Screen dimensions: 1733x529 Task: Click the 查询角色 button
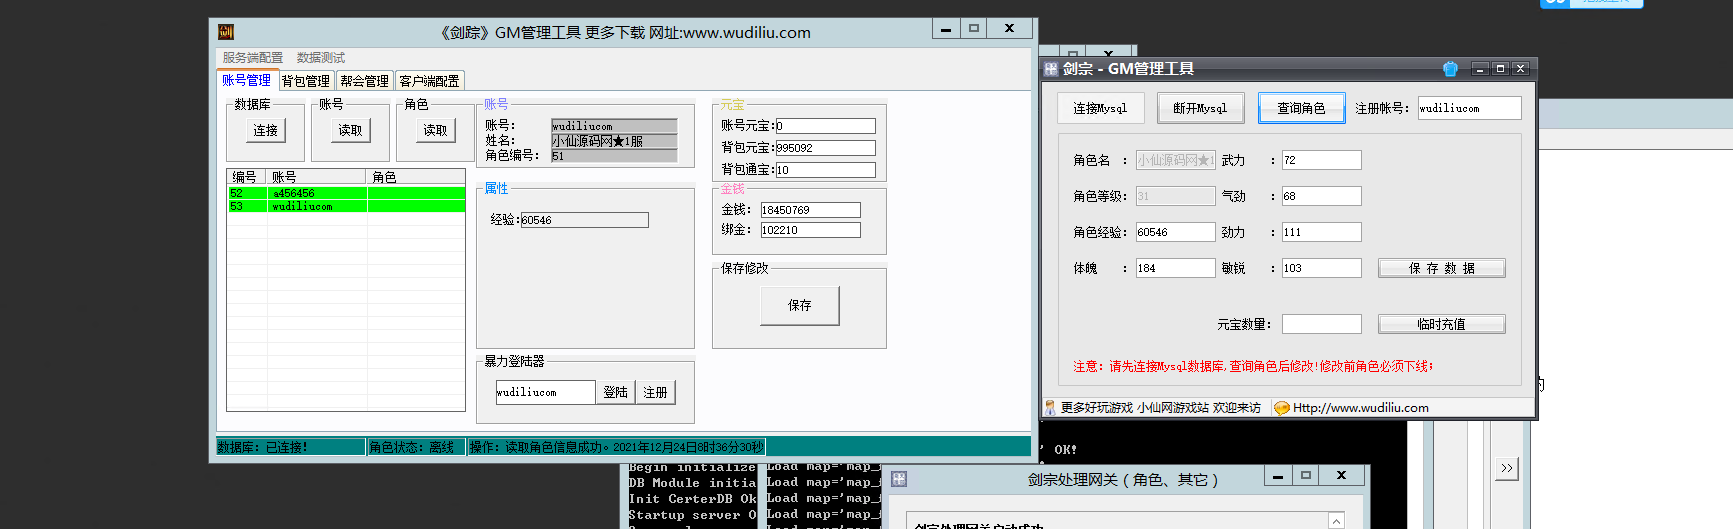tap(1301, 108)
